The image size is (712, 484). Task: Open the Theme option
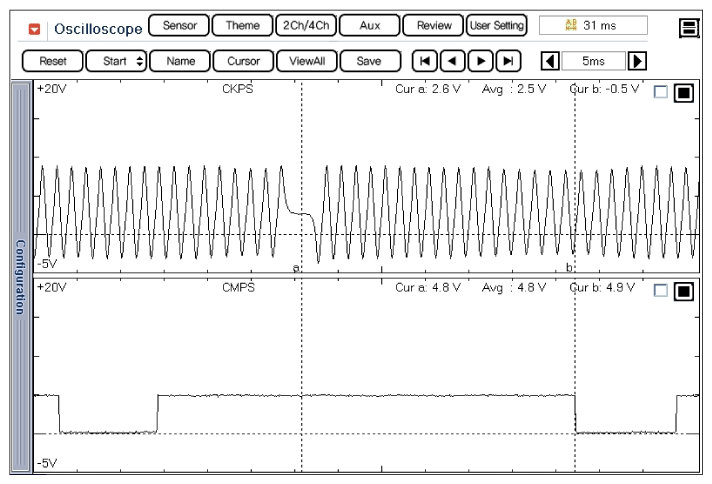[242, 25]
